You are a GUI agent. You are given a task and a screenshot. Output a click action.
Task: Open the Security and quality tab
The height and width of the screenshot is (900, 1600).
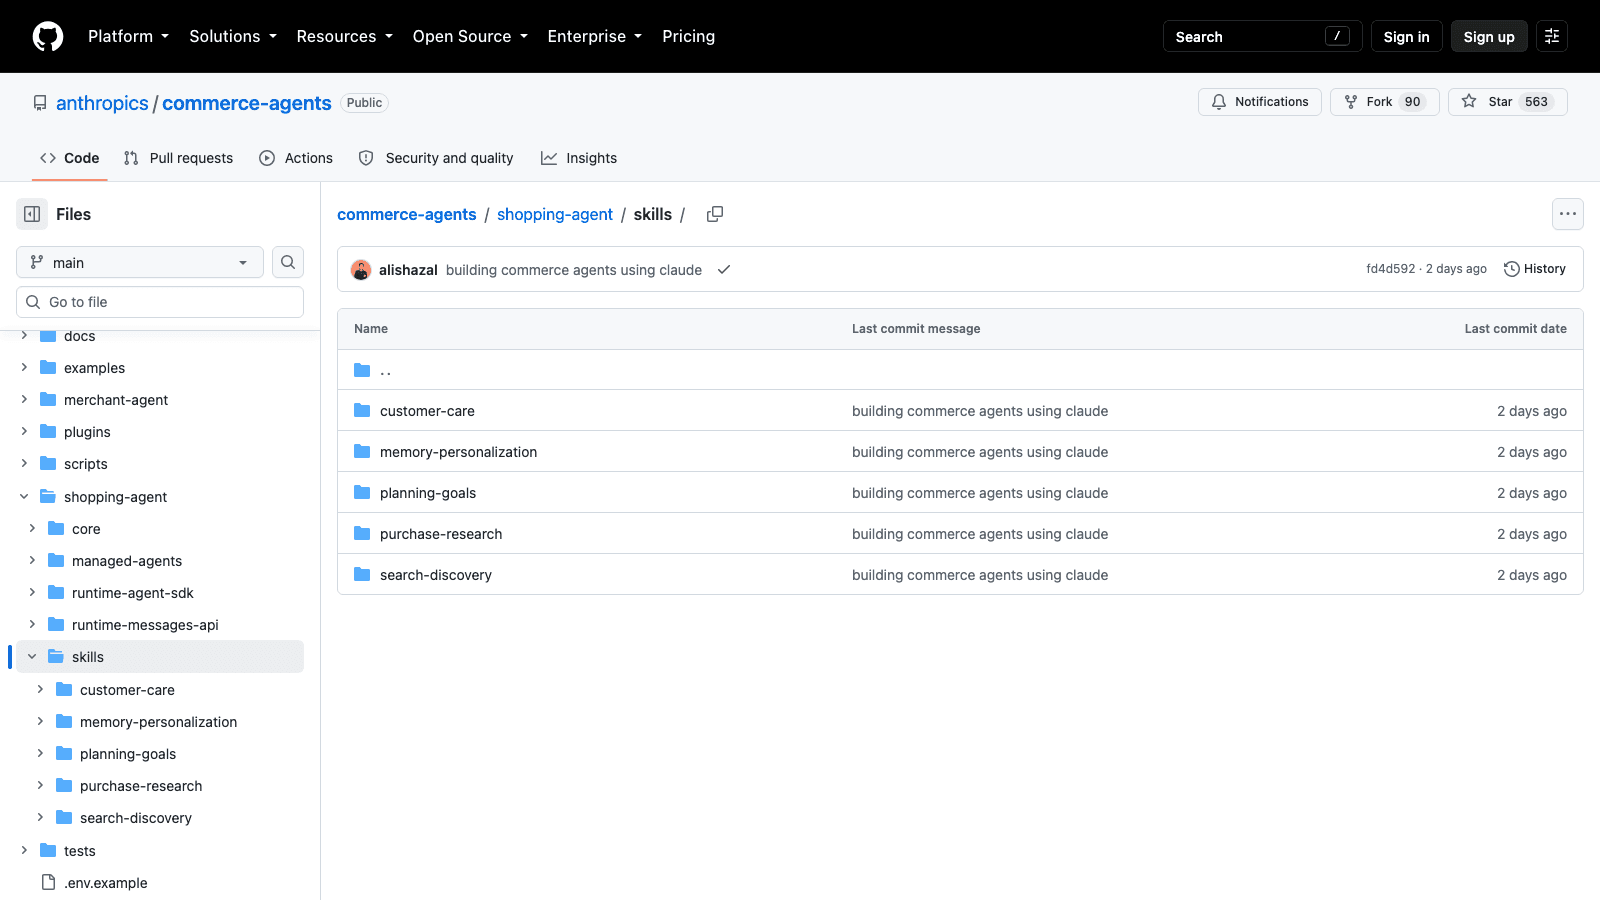pos(436,158)
